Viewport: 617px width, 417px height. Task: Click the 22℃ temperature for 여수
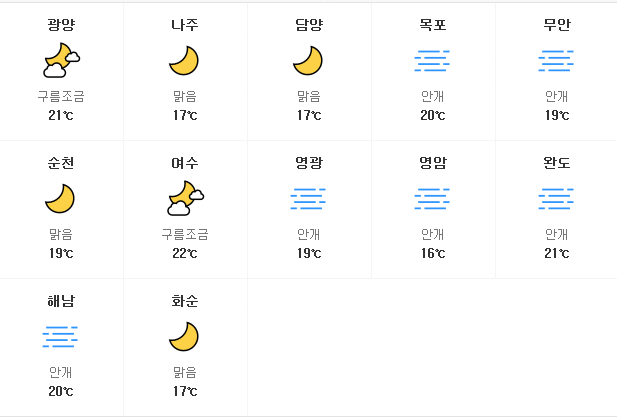click(185, 253)
